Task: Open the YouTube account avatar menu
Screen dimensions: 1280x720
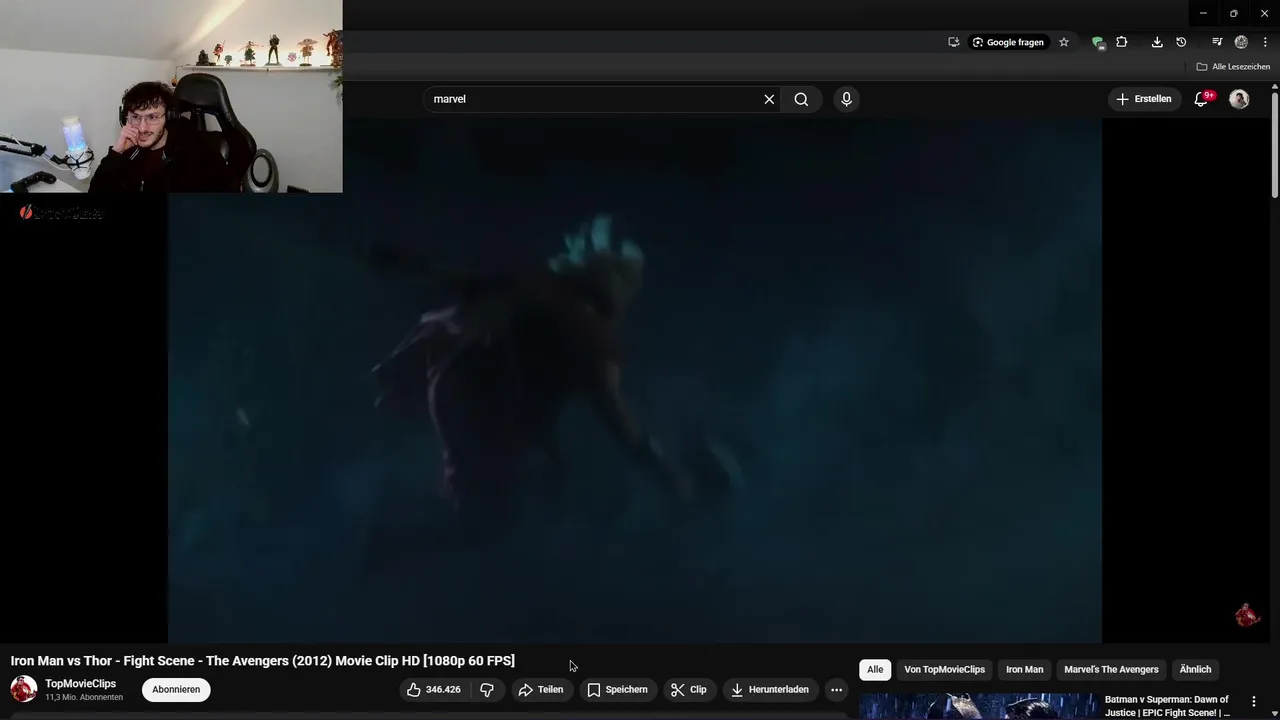Action: tap(1239, 99)
